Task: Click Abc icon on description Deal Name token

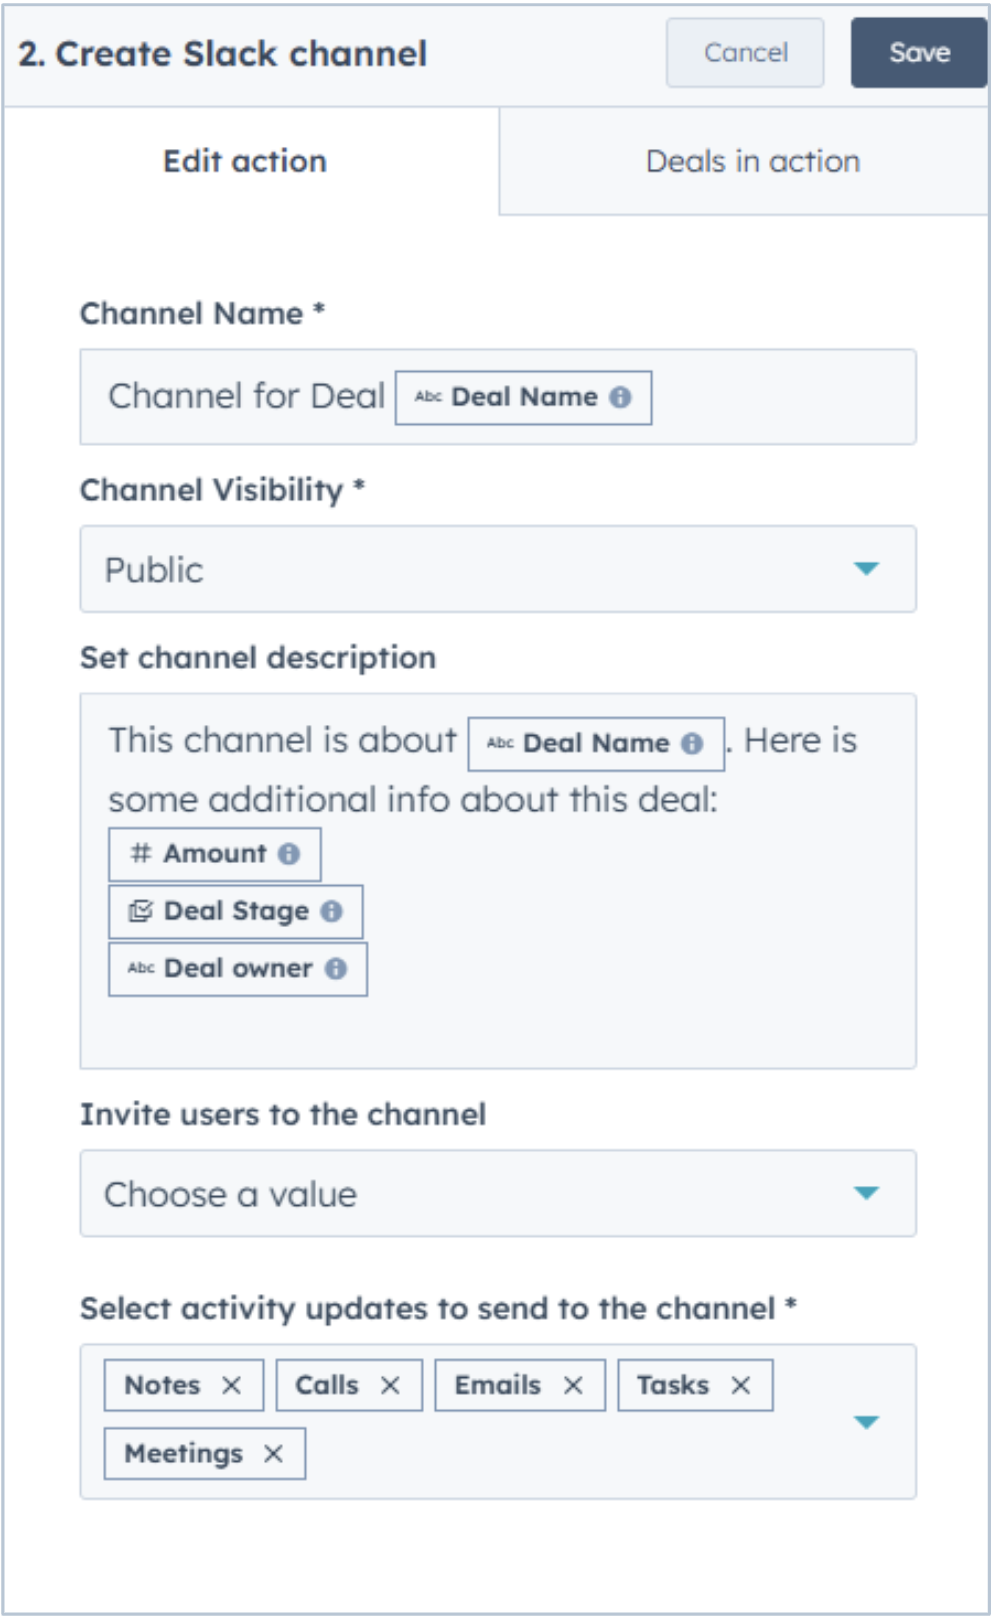Action: click(500, 743)
